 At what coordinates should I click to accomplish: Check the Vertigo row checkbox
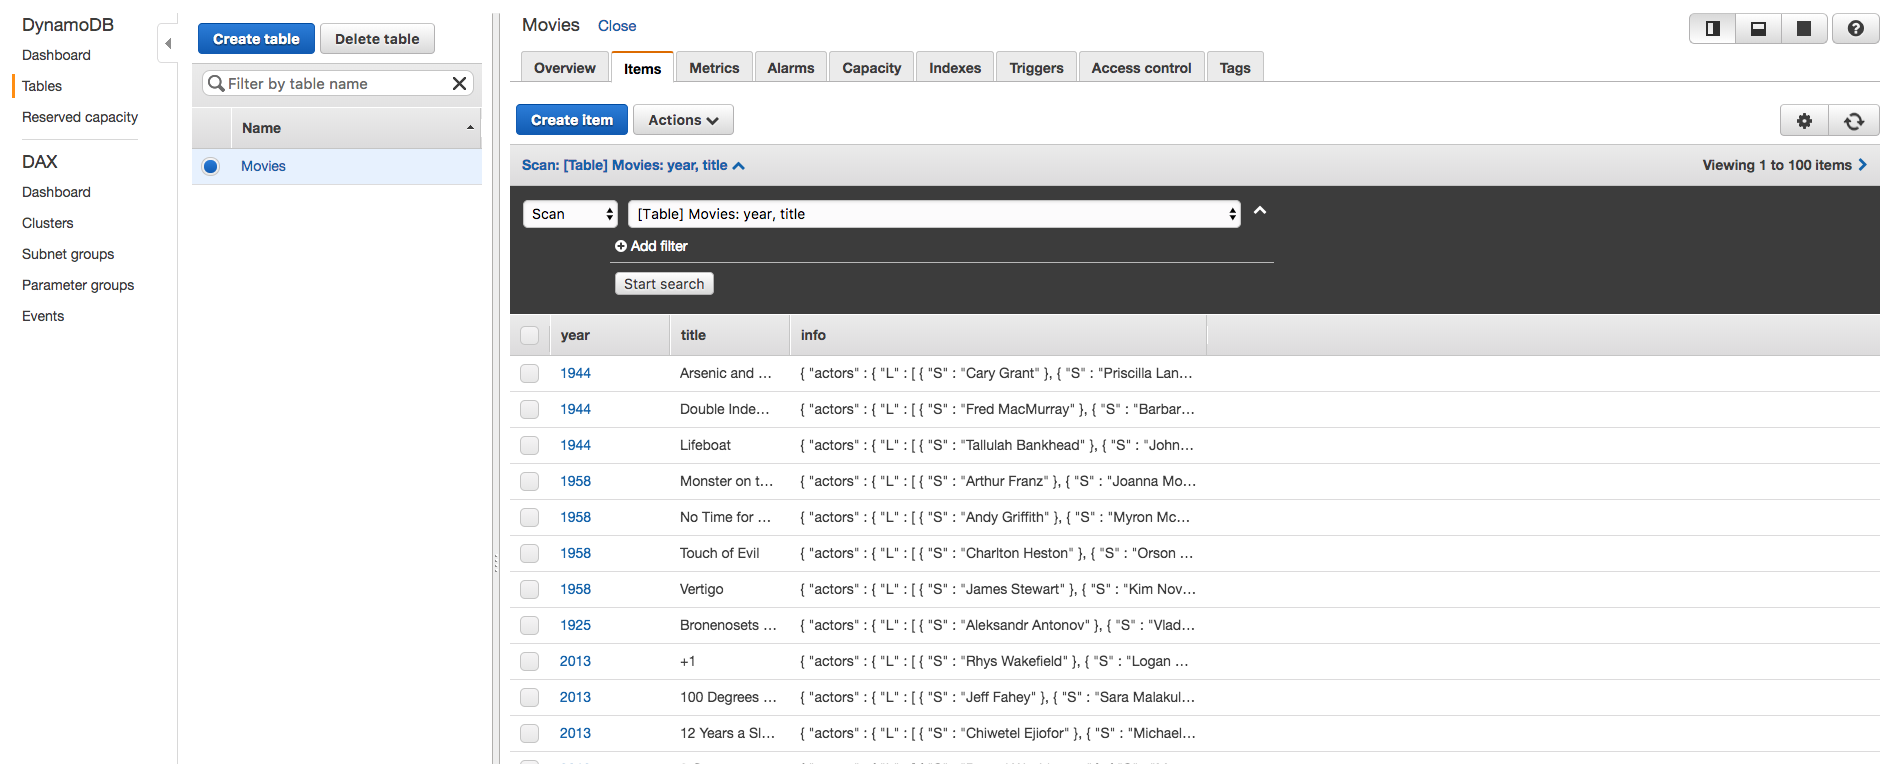[x=530, y=590]
